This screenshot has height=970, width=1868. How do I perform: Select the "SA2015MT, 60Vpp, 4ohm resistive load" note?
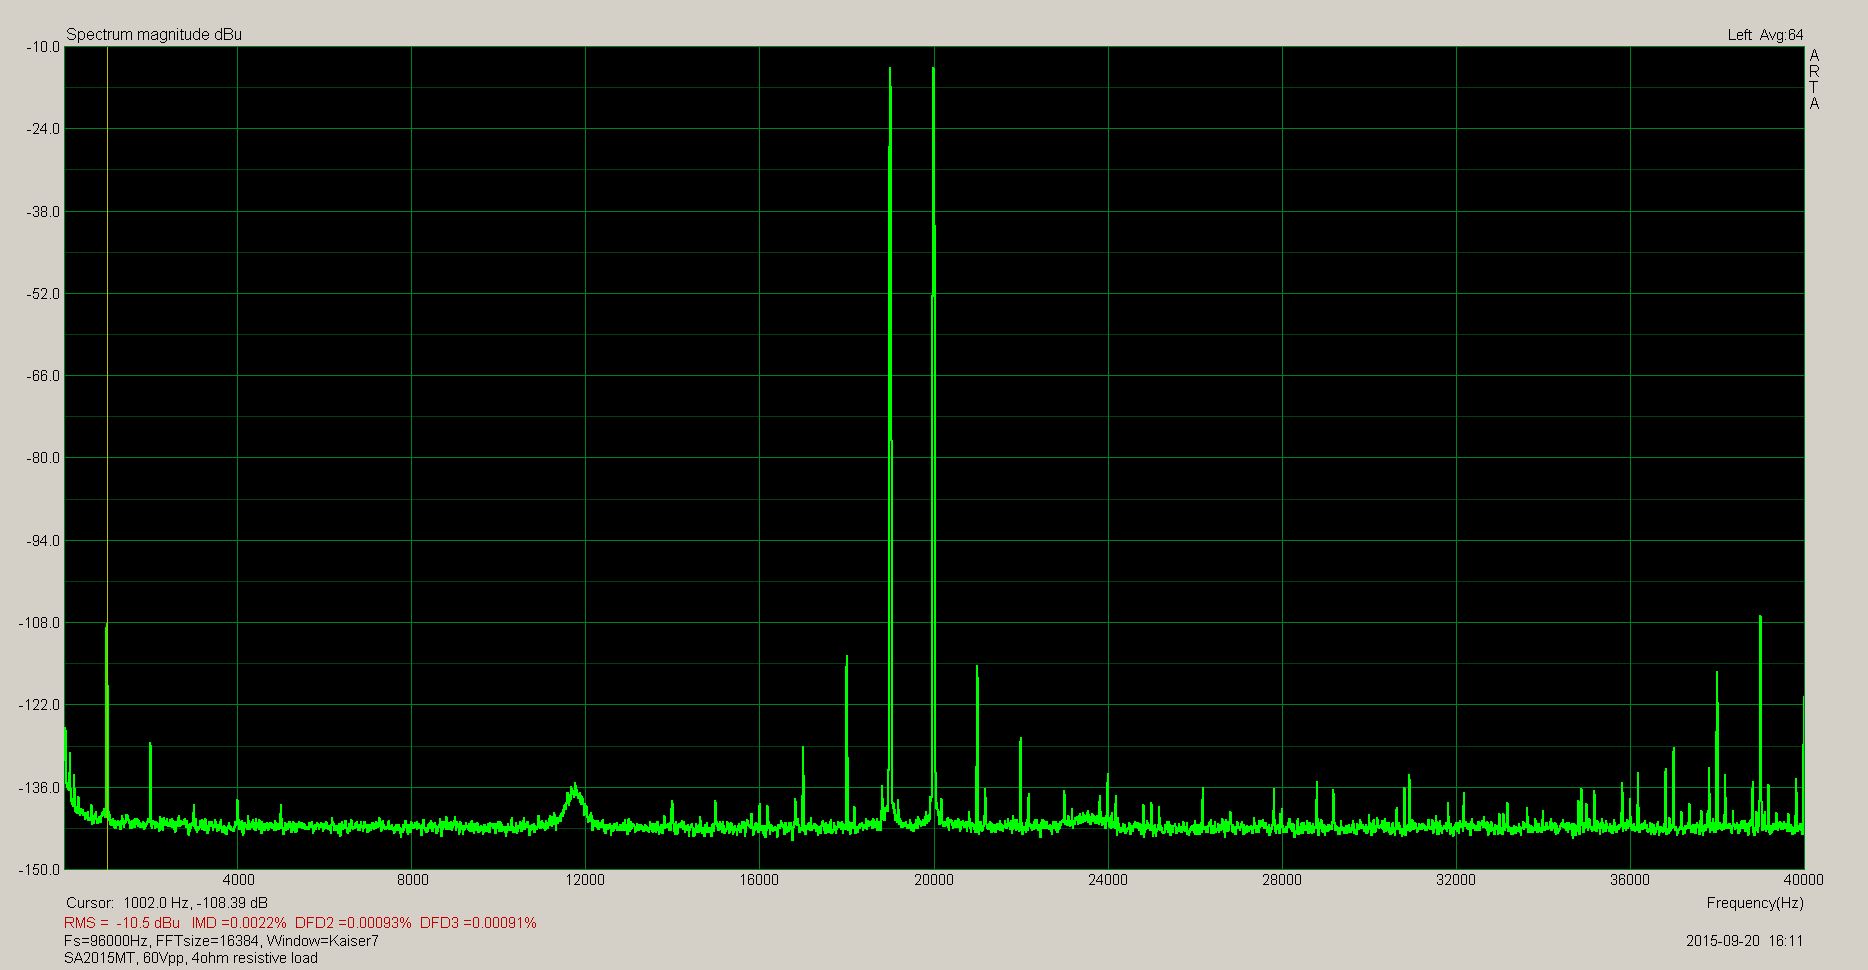[x=191, y=958]
